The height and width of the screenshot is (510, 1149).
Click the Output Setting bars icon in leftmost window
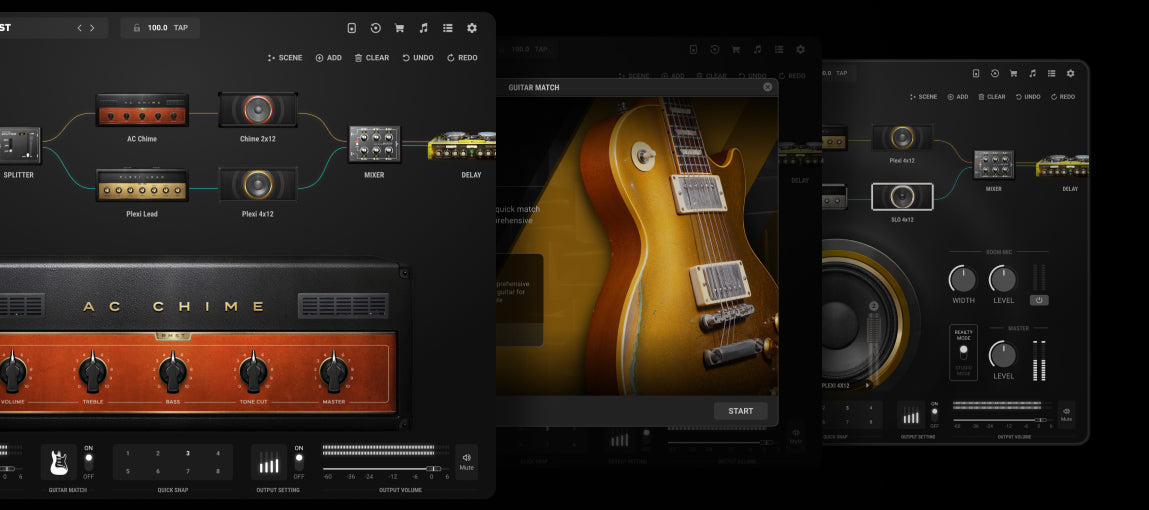269,462
